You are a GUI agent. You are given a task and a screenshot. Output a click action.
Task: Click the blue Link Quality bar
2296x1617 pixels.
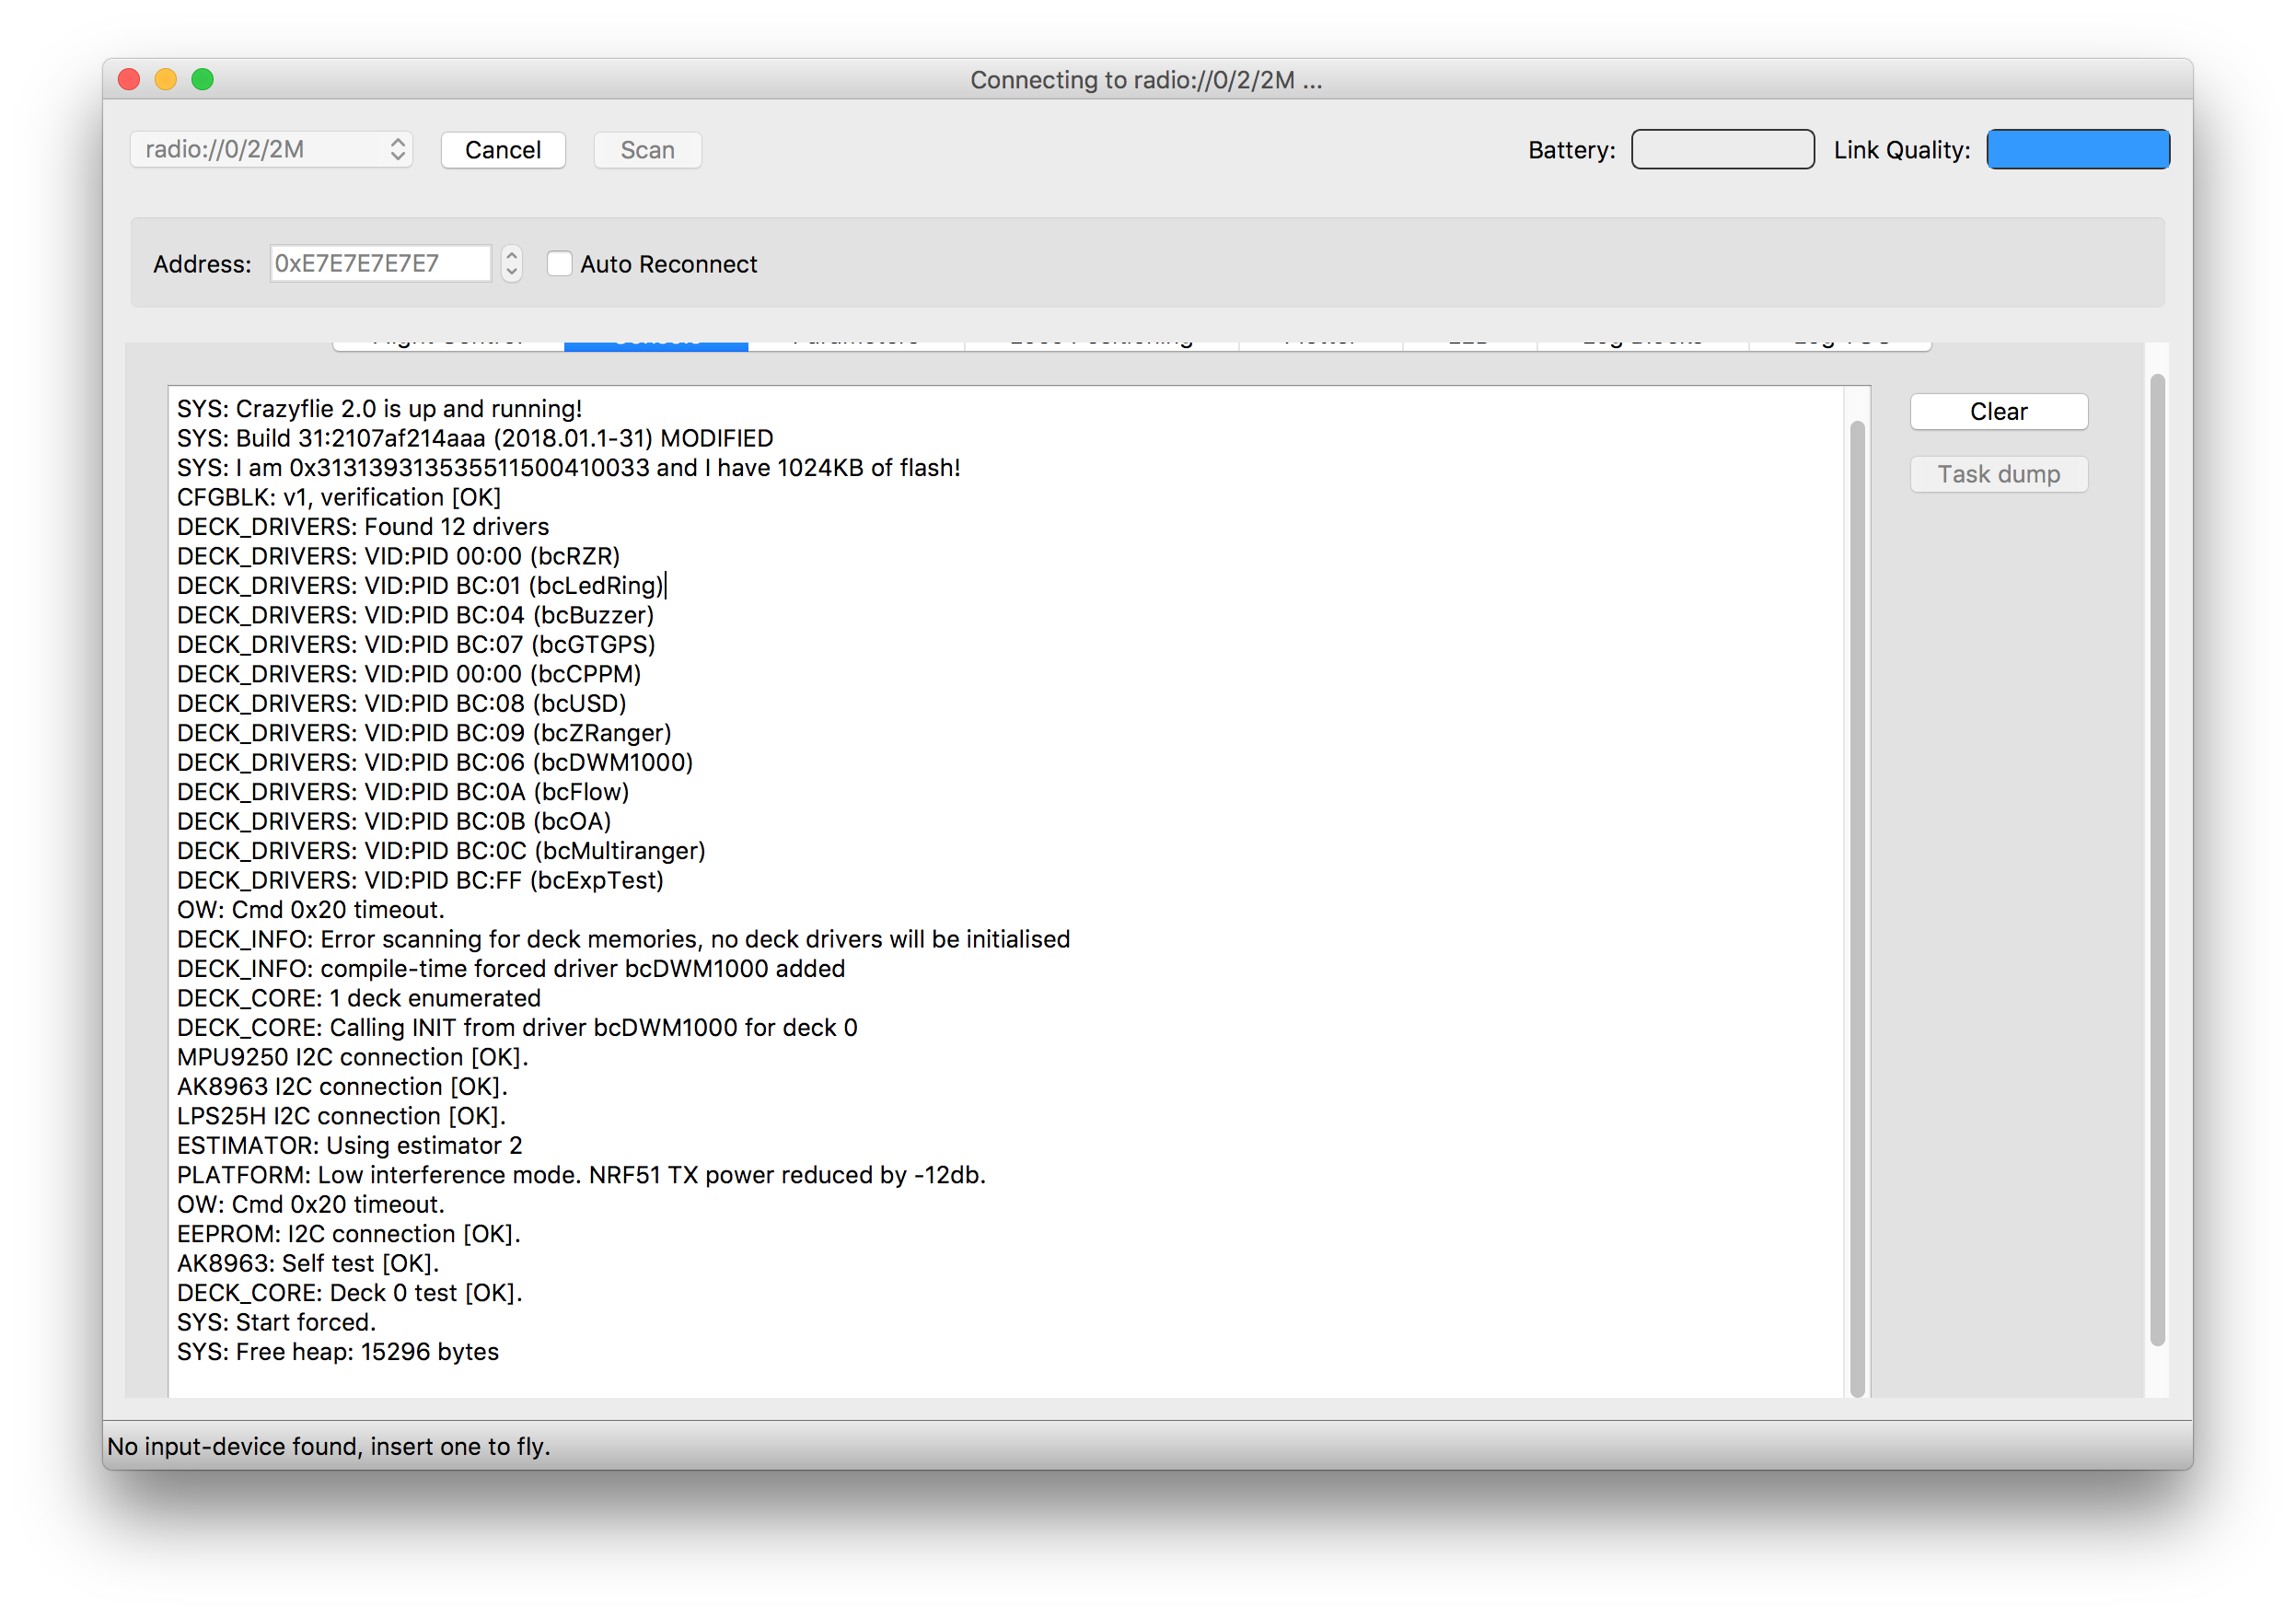click(x=2077, y=150)
